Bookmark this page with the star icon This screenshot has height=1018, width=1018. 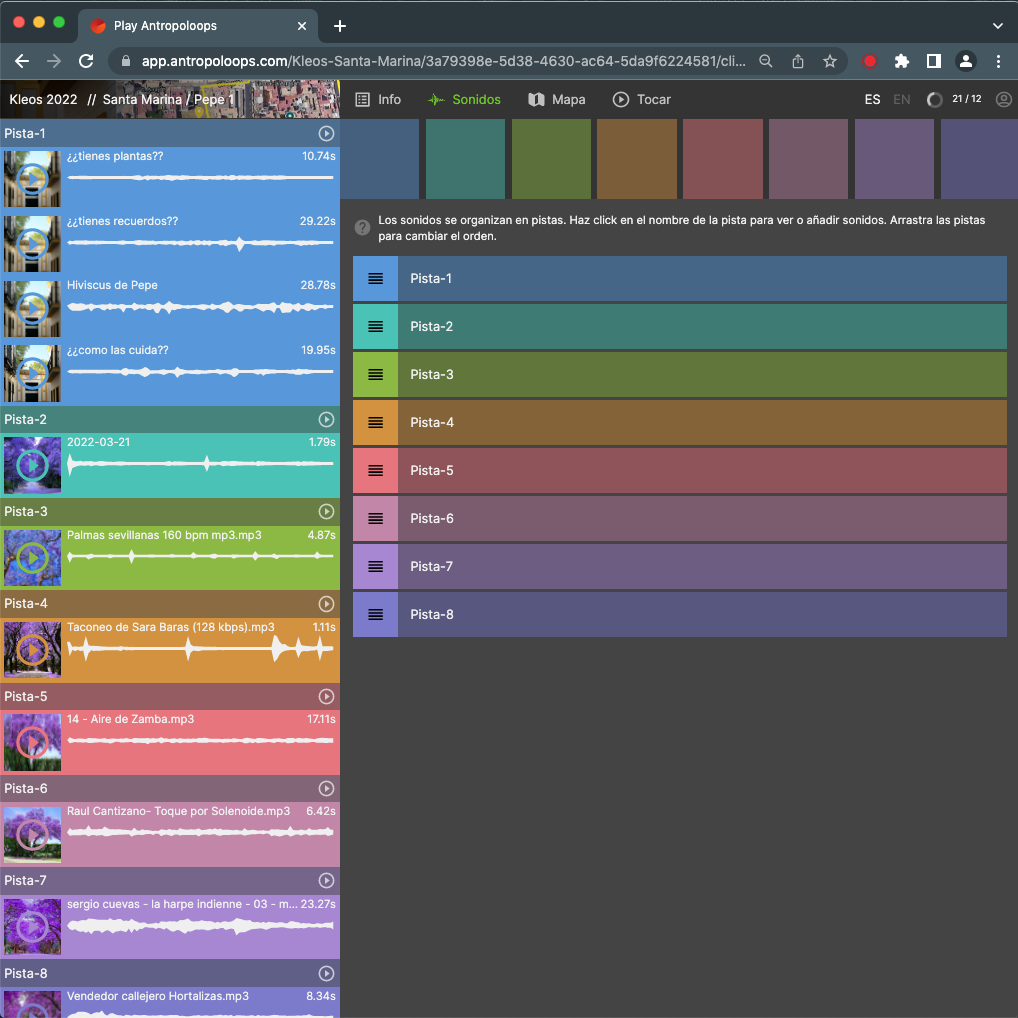point(829,61)
